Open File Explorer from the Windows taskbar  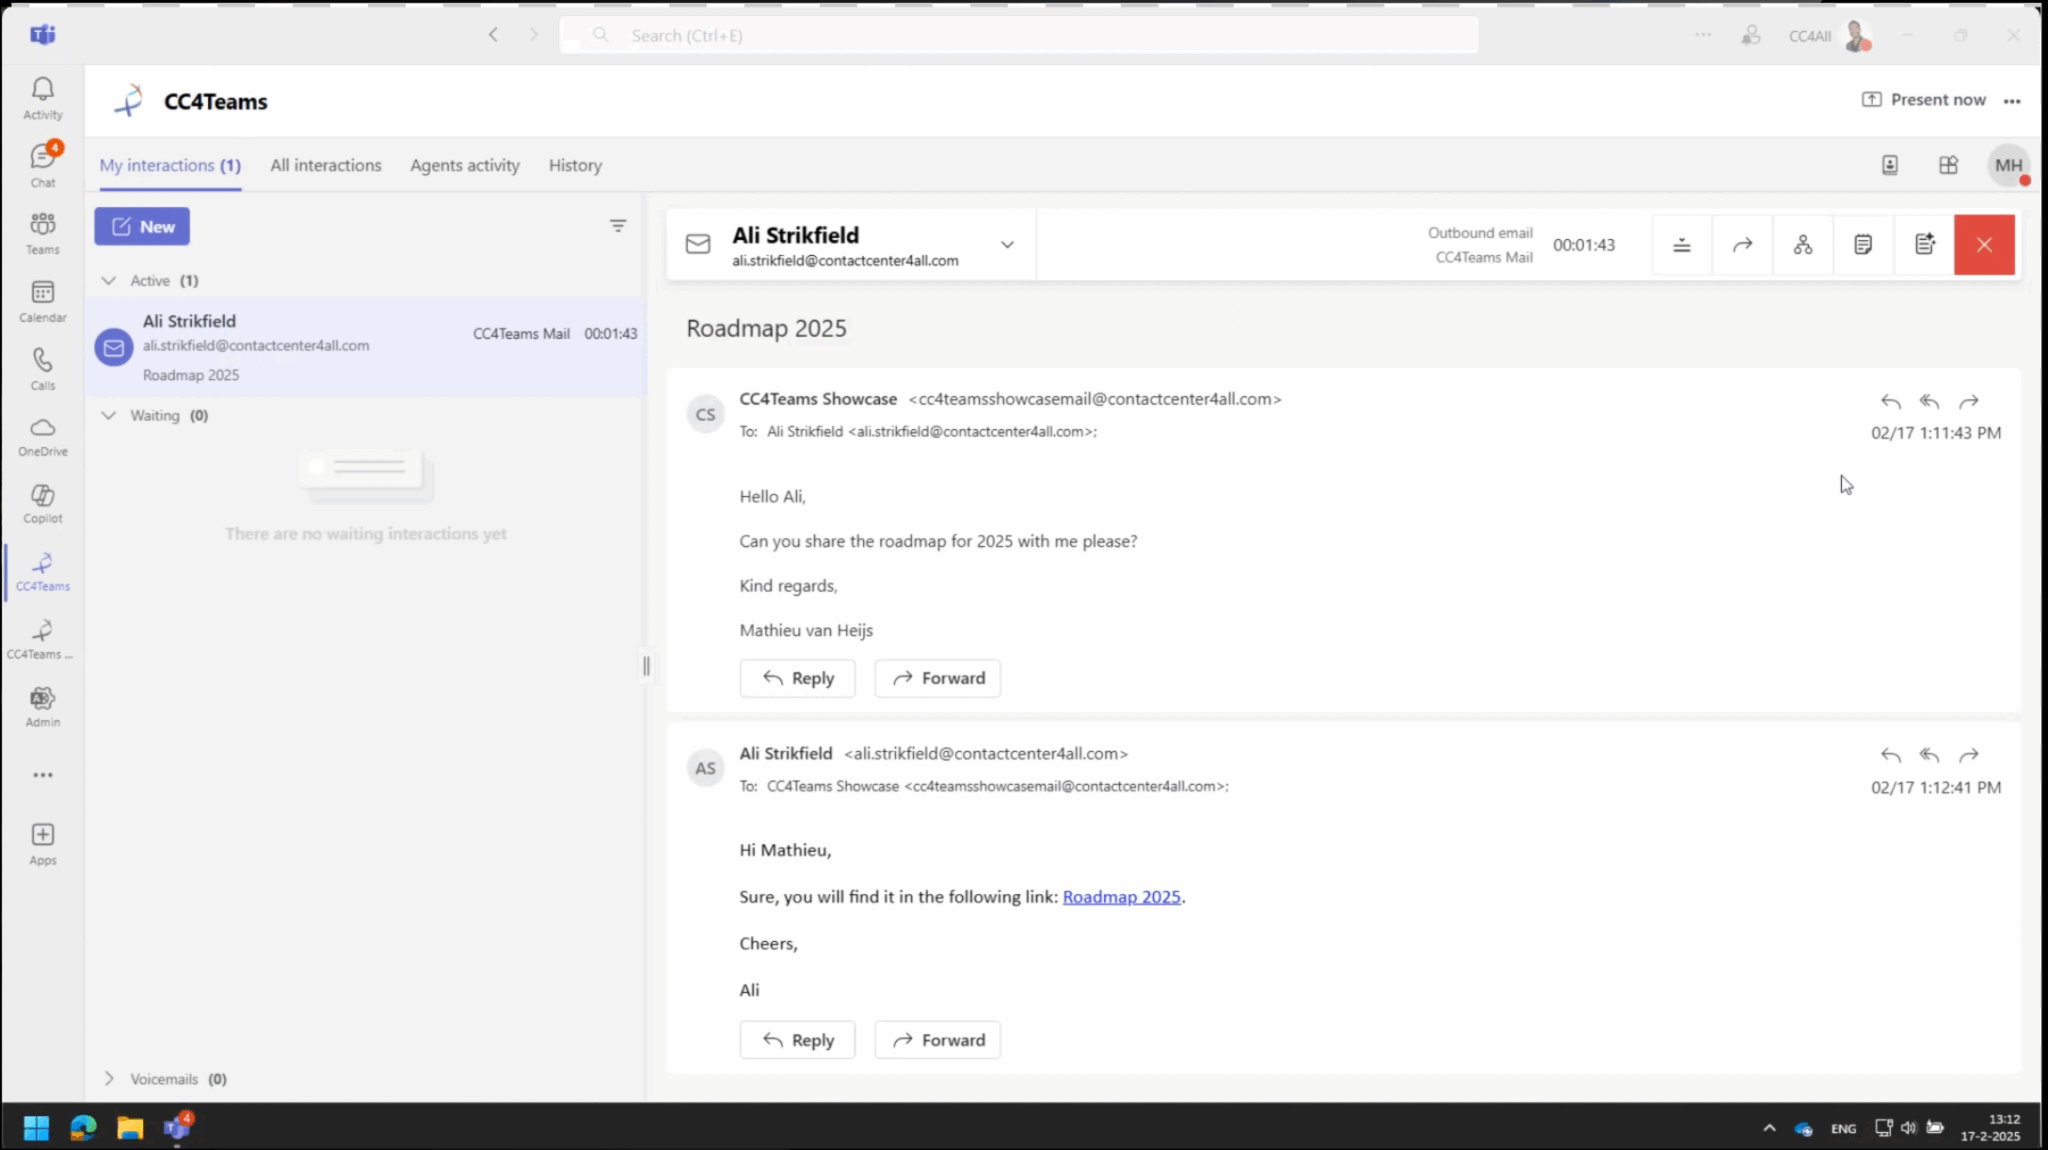tap(130, 1128)
